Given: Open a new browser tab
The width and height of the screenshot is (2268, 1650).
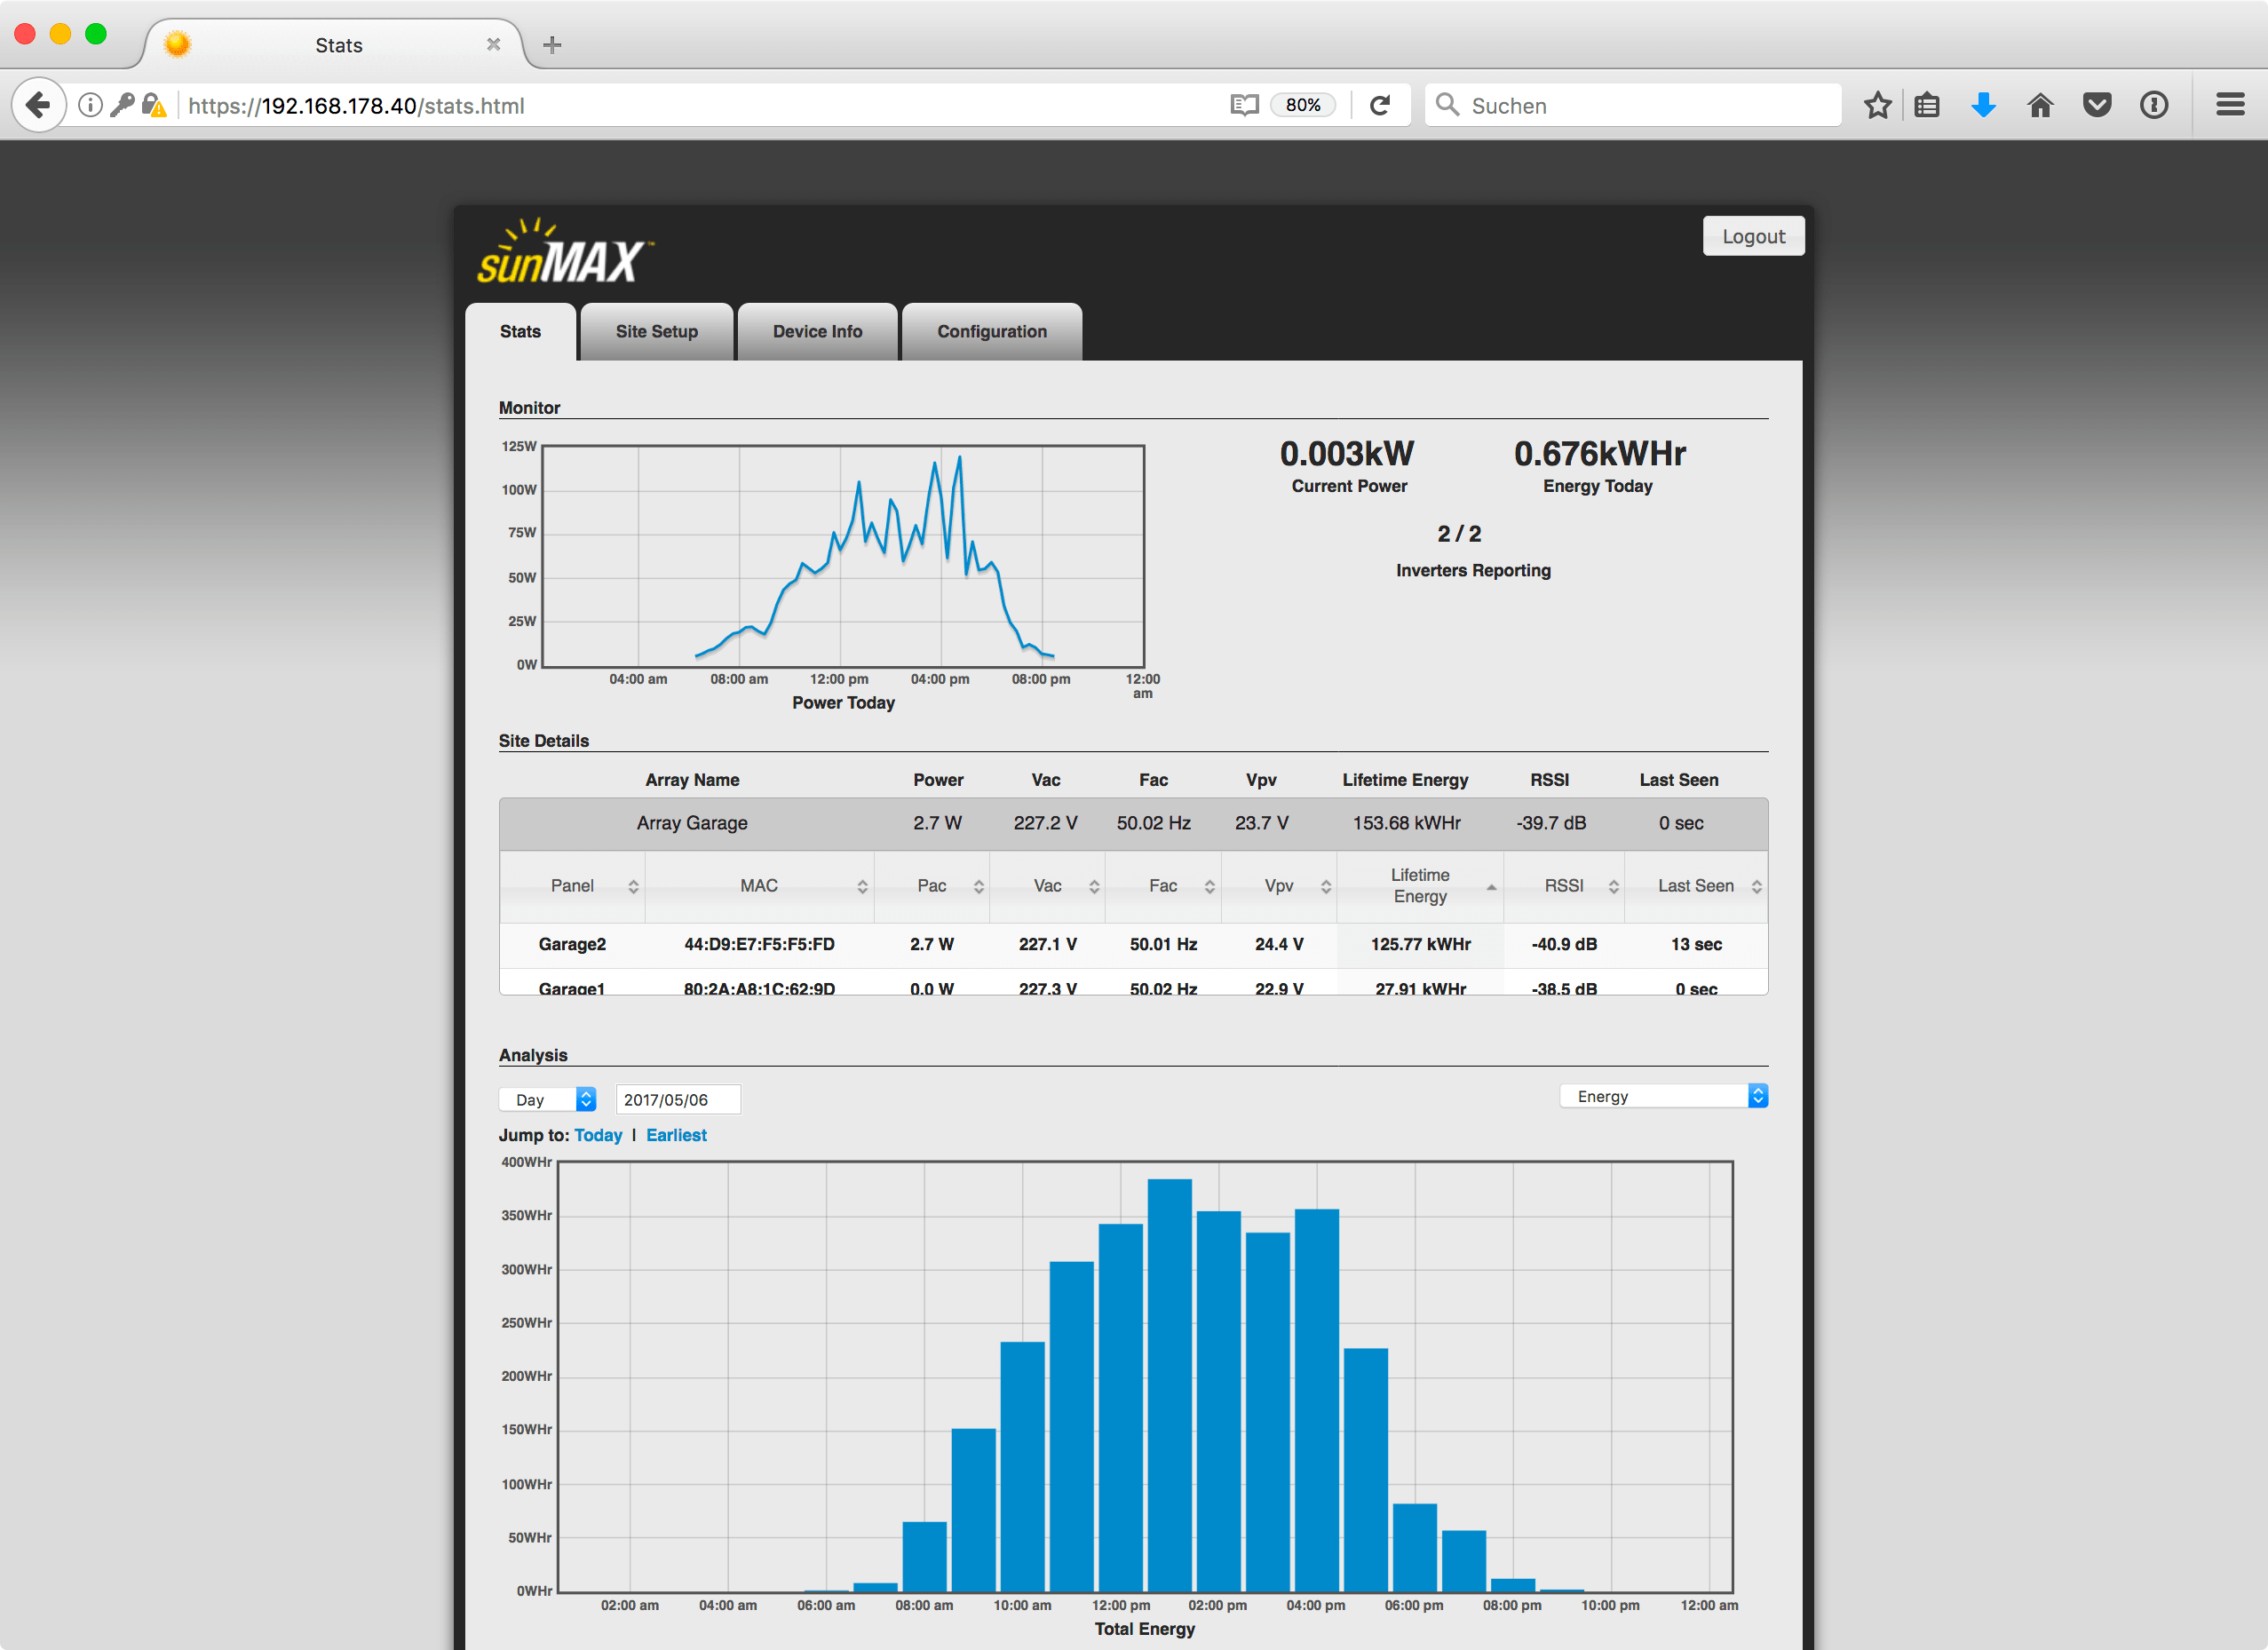Looking at the screenshot, I should pos(552,45).
